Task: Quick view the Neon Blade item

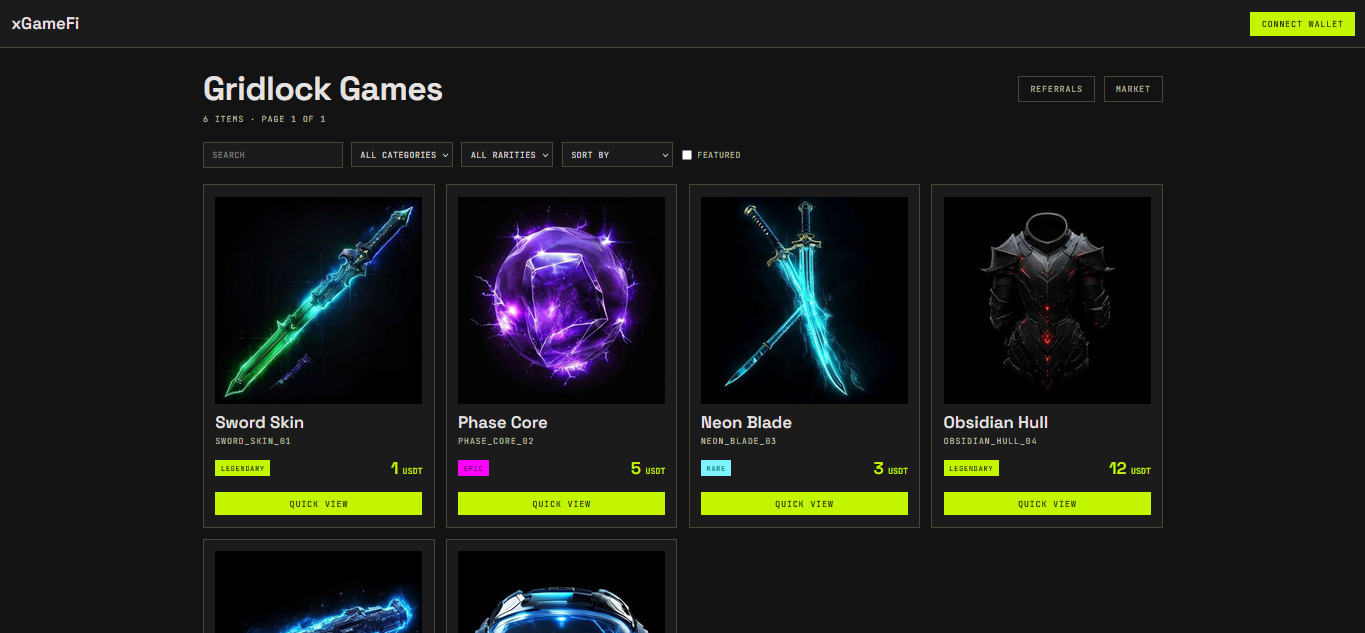Action: tap(804, 504)
